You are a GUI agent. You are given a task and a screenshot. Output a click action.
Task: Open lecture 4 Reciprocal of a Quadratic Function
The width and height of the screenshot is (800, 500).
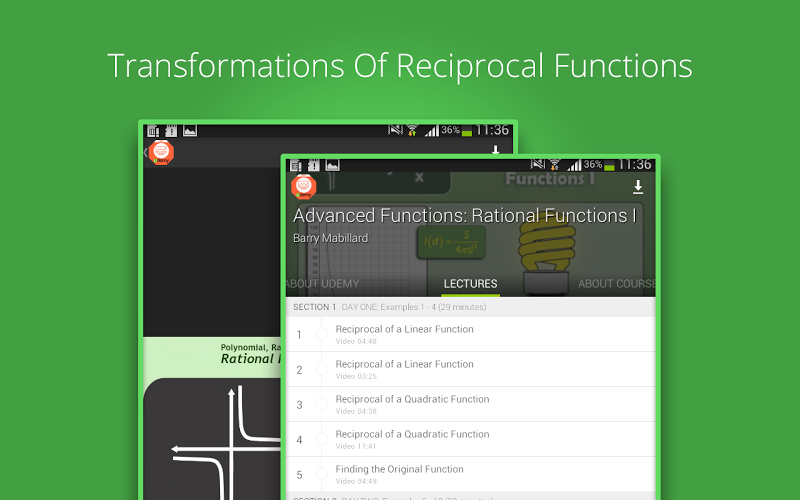(470, 439)
